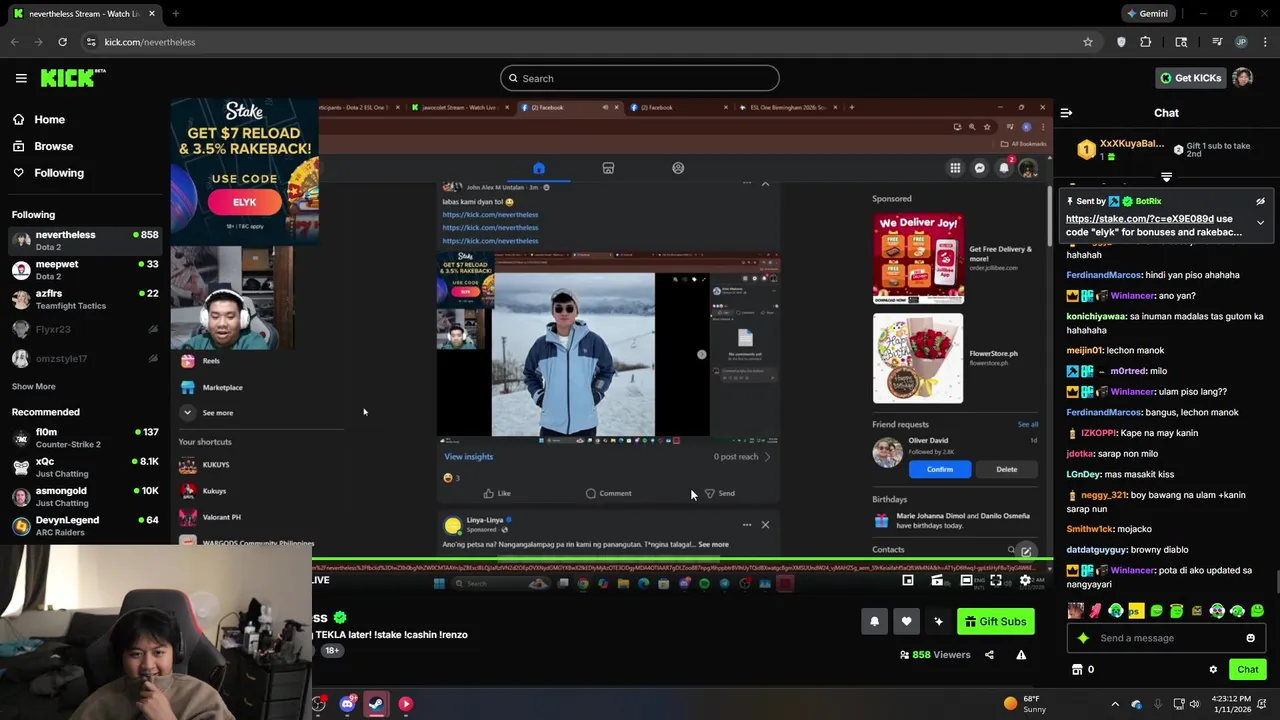Viewport: 1280px width, 720px height.
Task: Open followed channel omzstyle17
Action: 85,358
